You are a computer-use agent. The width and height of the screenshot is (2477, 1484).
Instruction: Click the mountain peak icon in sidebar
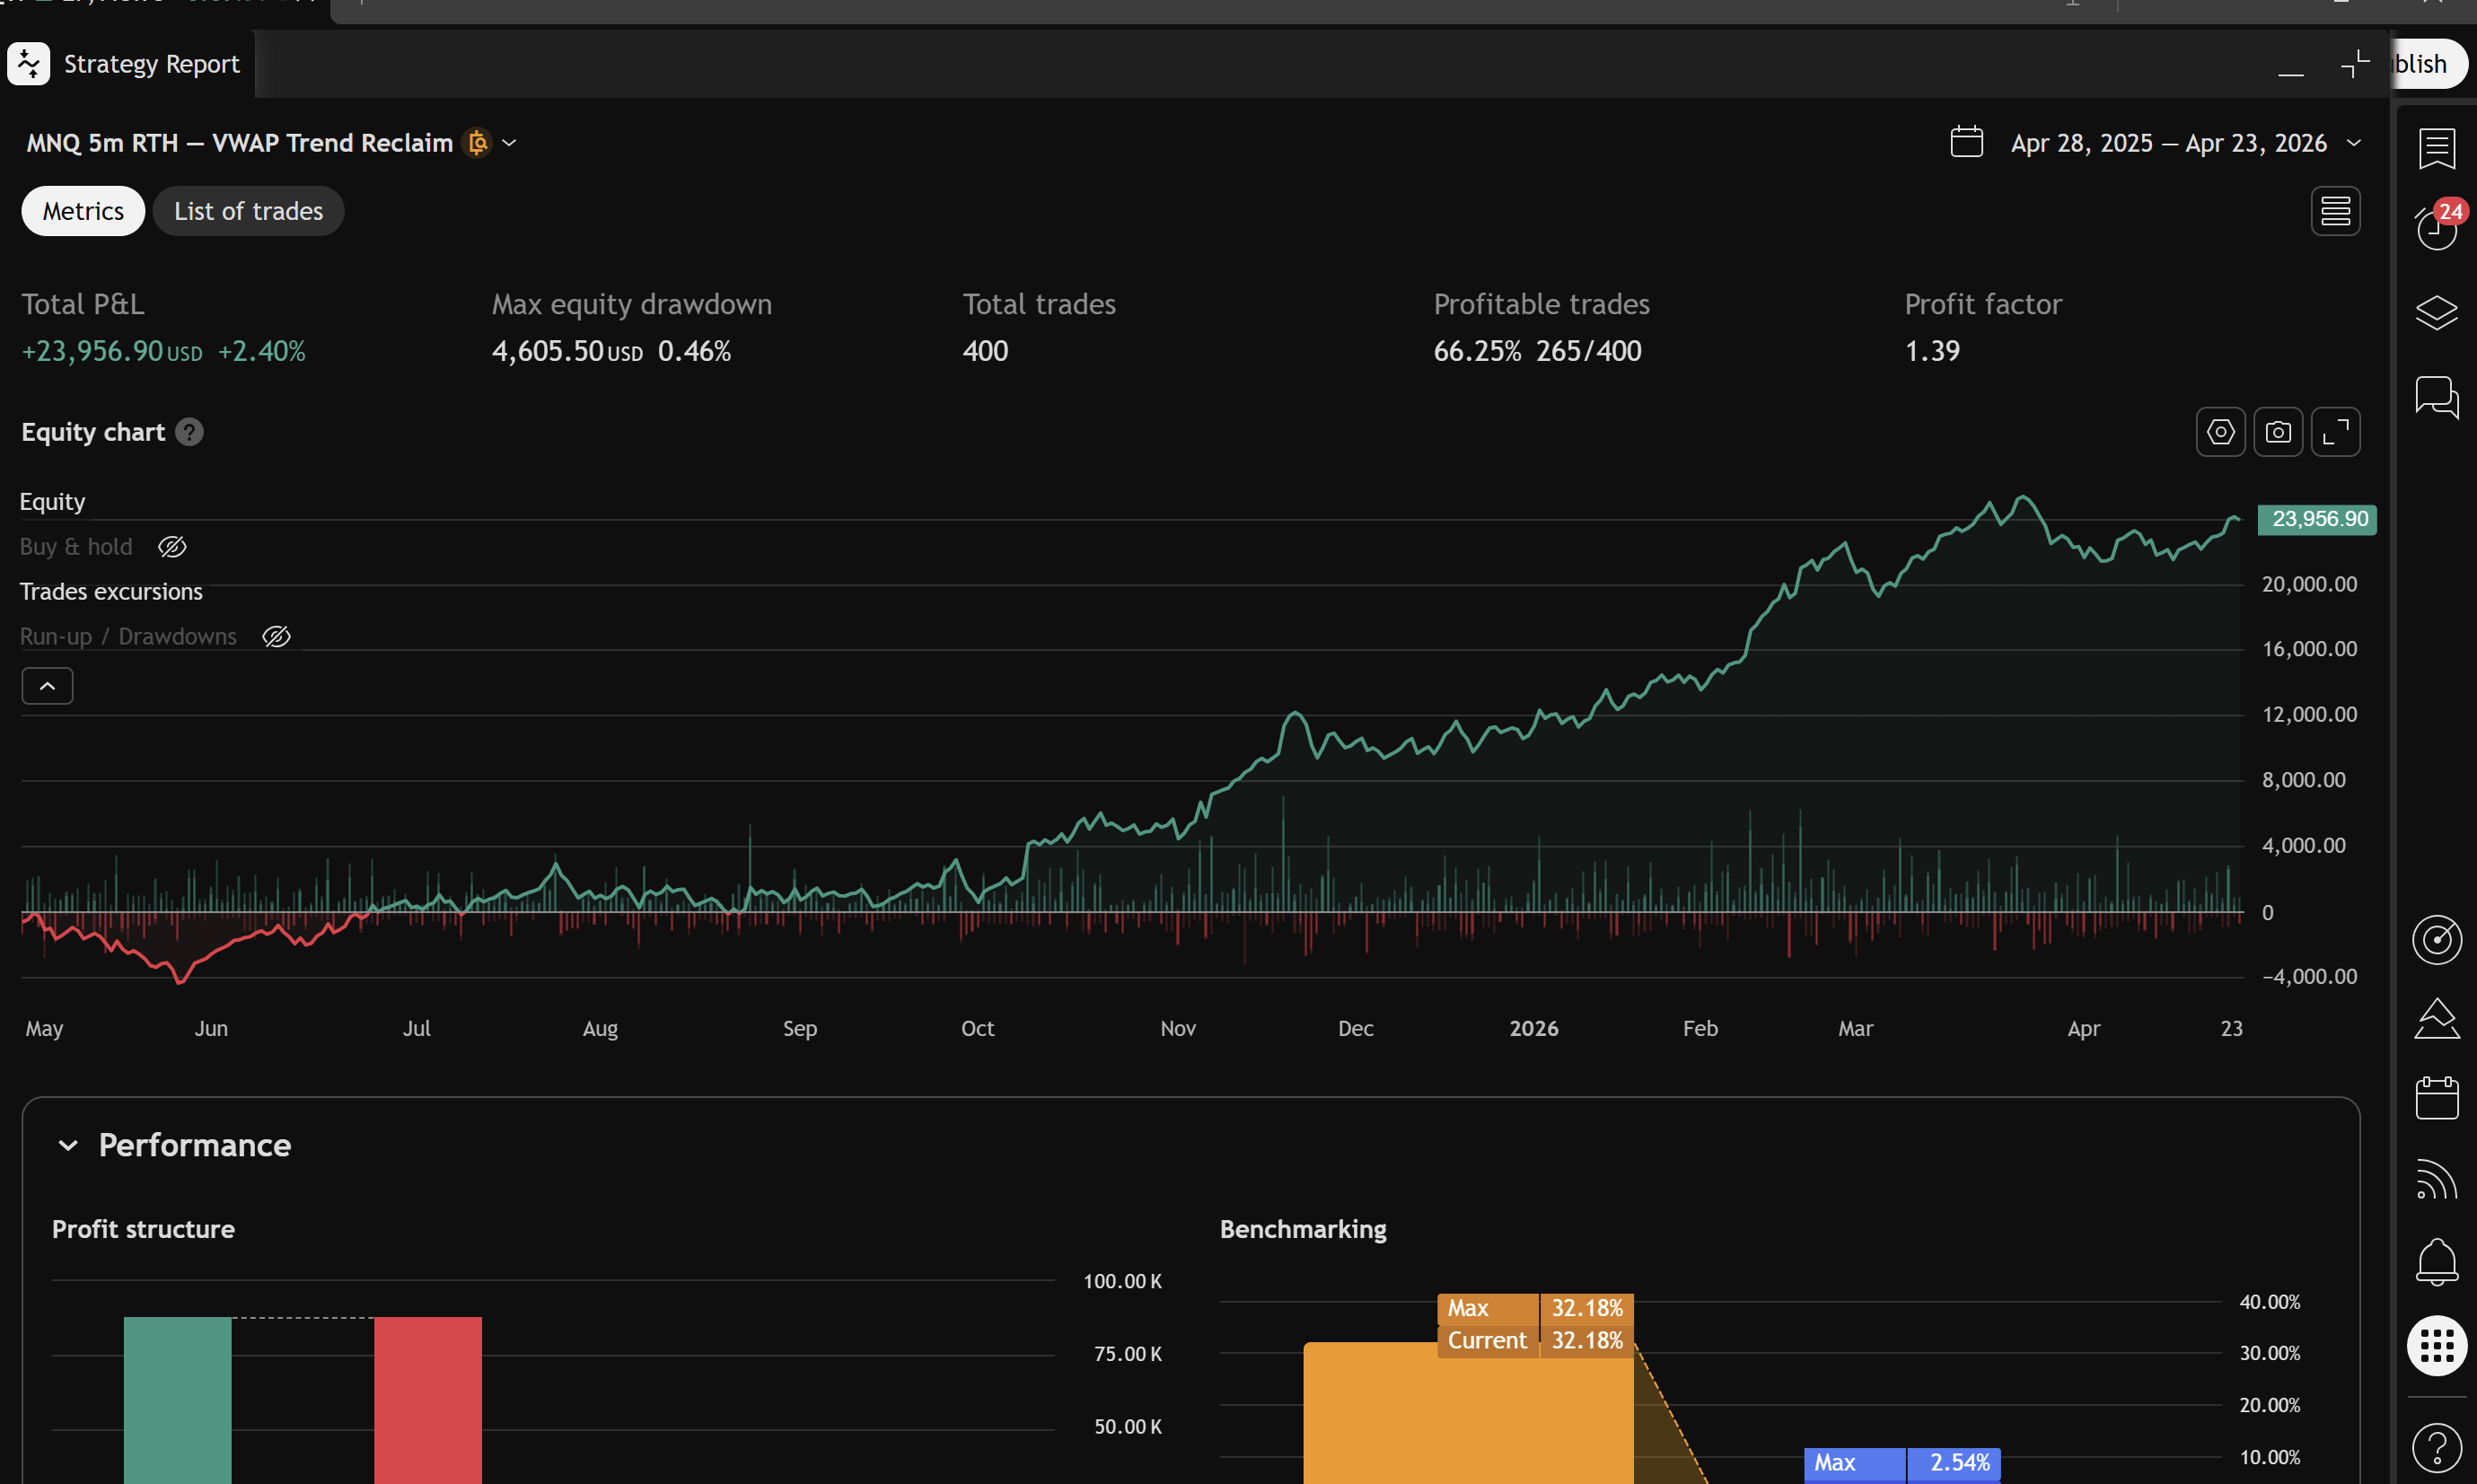click(2436, 1019)
